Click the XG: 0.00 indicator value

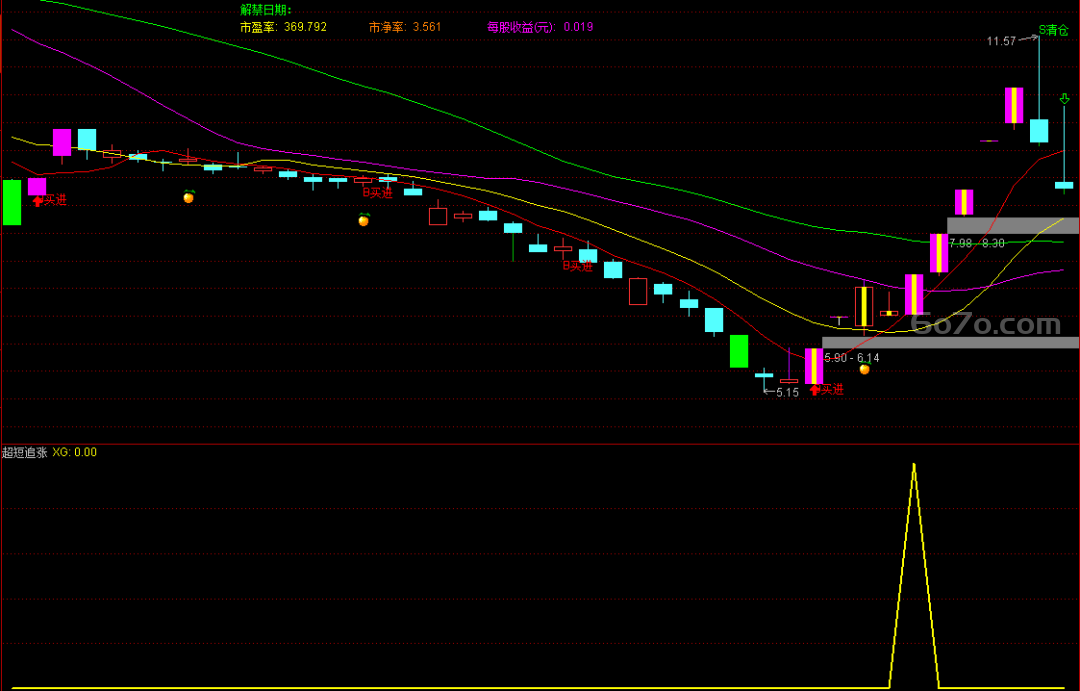pos(74,452)
